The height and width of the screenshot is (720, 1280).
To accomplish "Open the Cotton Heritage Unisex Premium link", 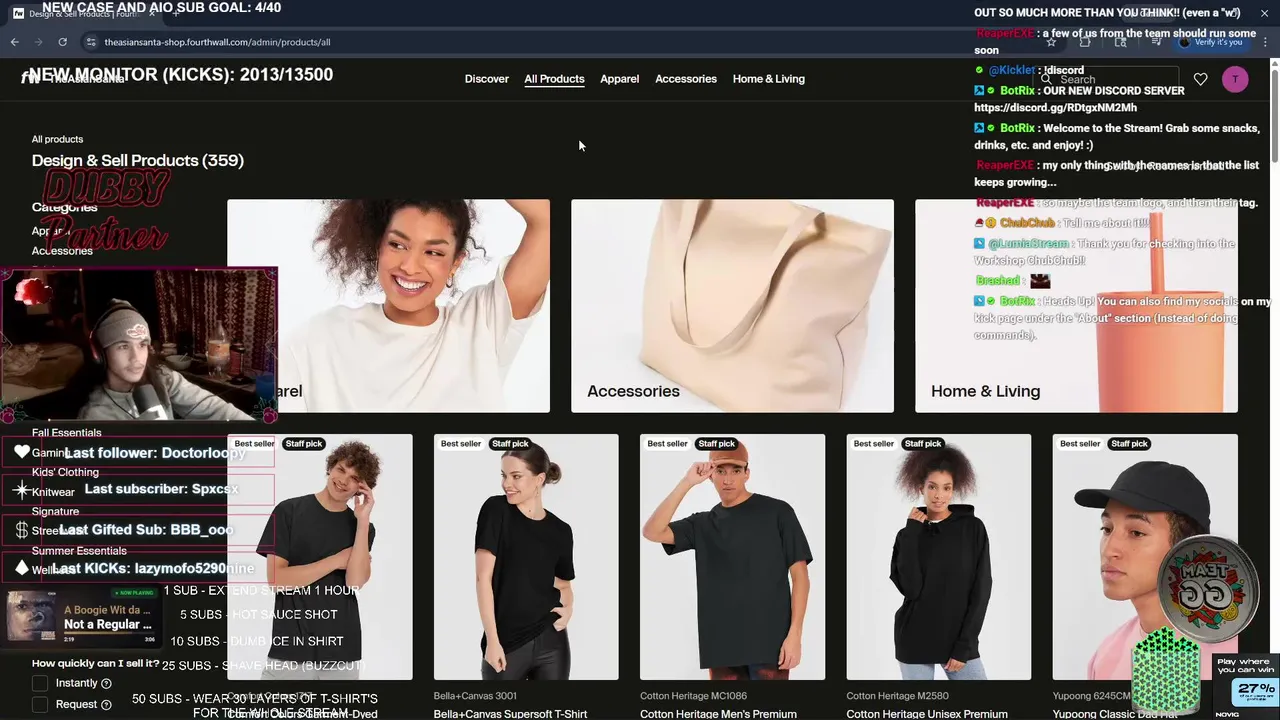I will (x=927, y=714).
